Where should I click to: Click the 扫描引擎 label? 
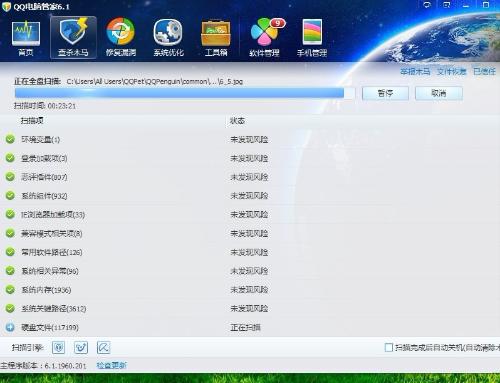tap(28, 348)
